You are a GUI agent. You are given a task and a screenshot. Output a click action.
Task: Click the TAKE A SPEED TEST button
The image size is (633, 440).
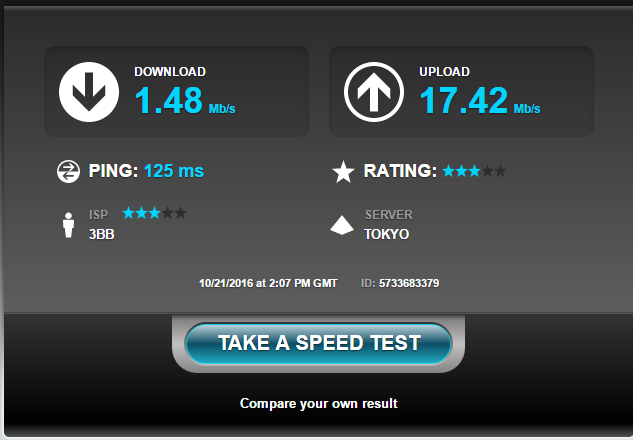(319, 344)
